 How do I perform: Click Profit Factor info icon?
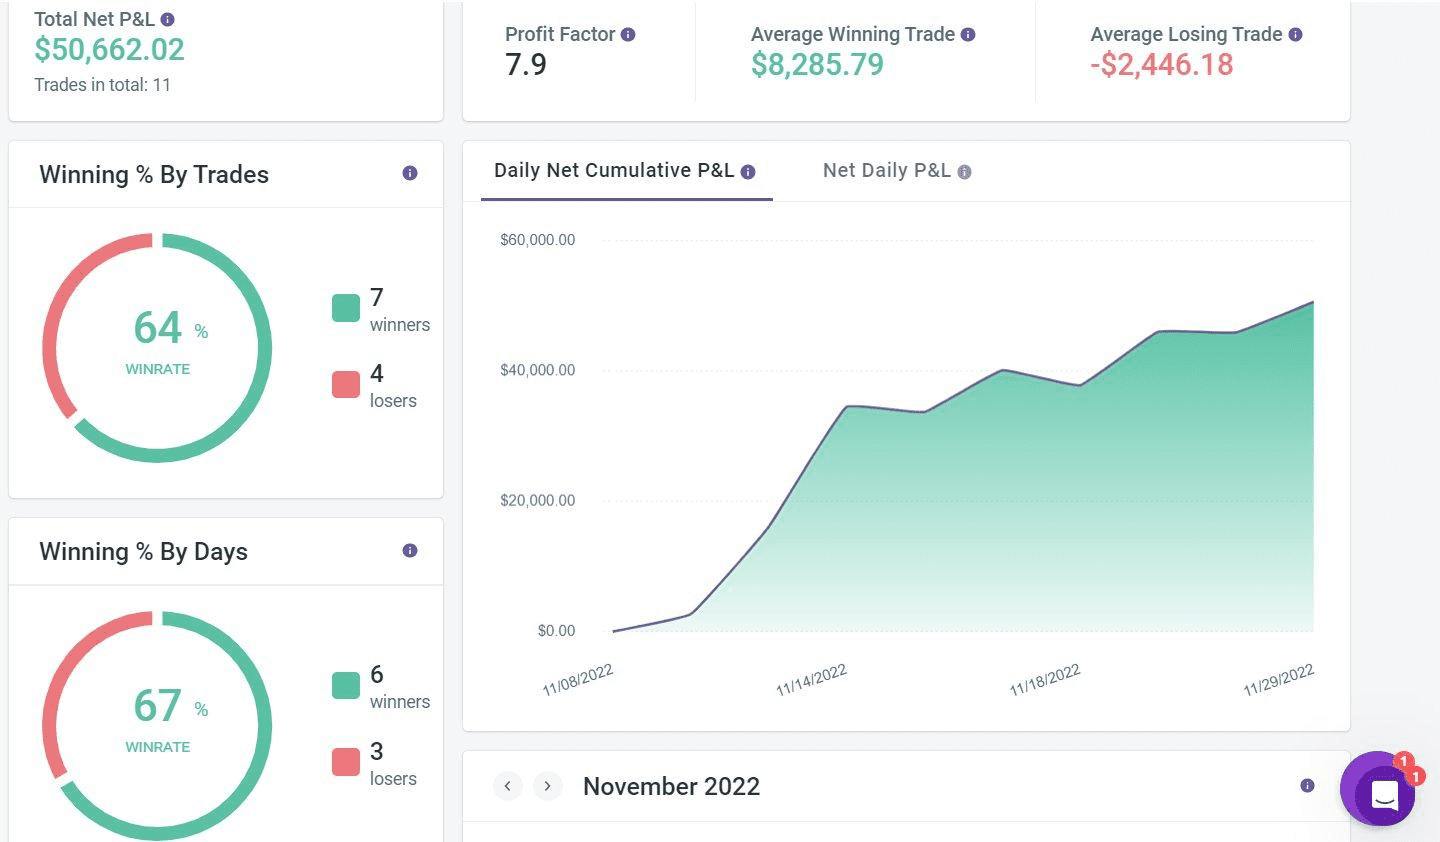628,34
